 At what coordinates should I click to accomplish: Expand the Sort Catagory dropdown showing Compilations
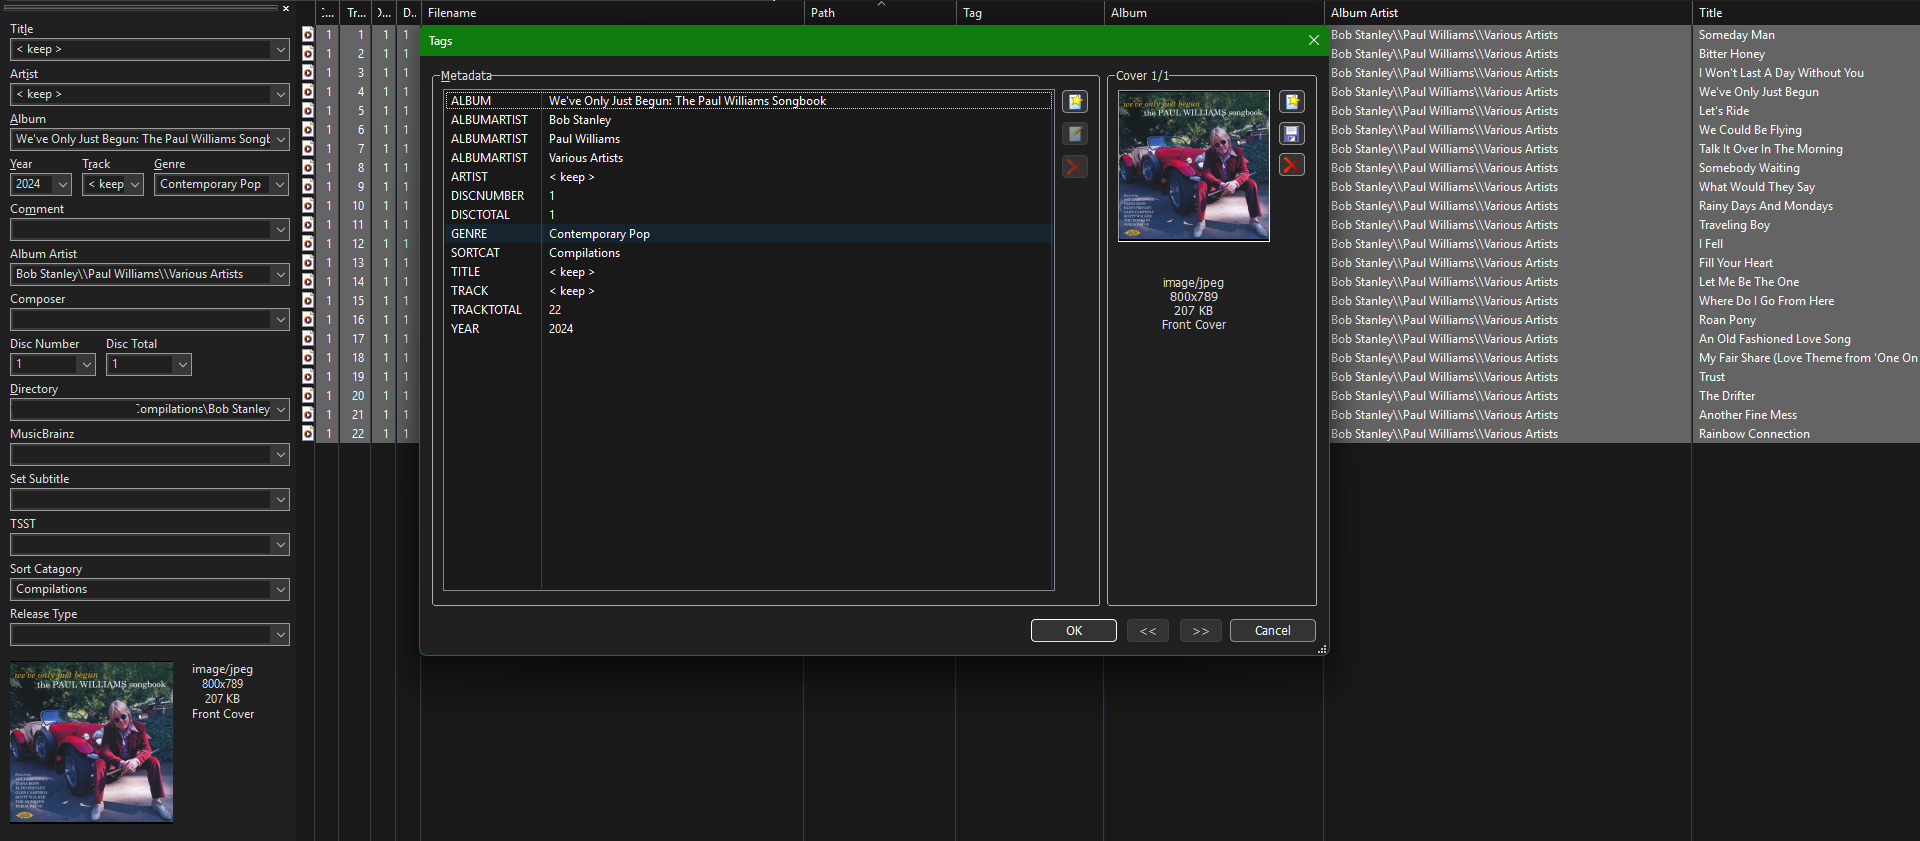coord(280,590)
